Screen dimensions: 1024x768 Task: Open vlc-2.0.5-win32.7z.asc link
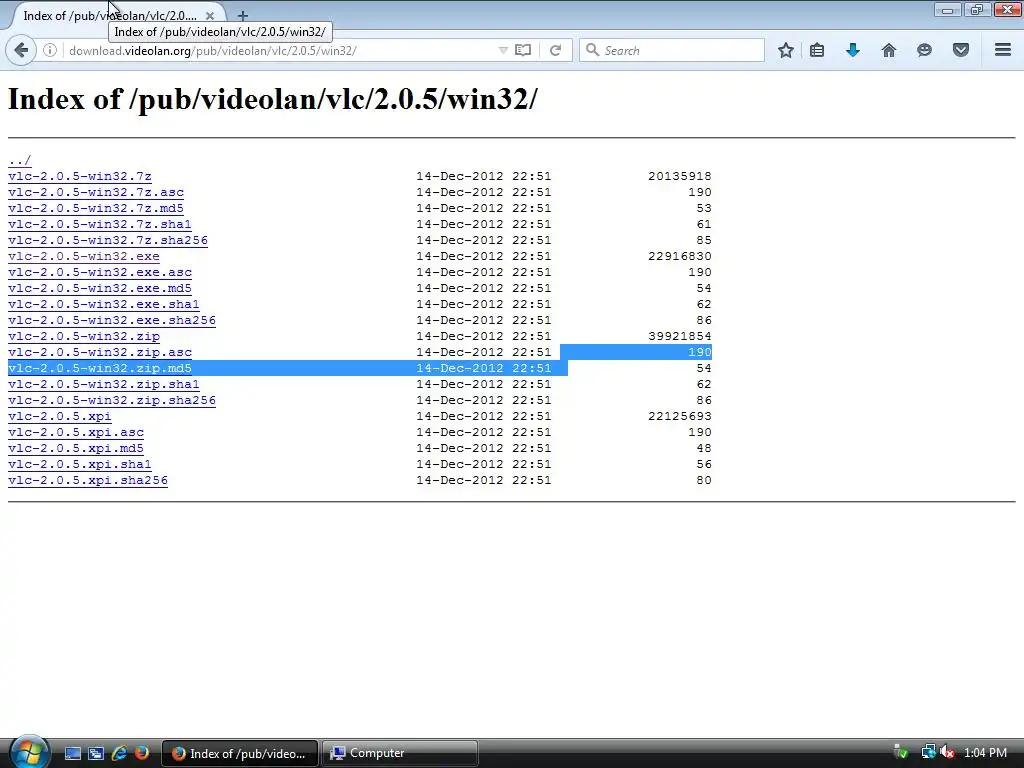coord(96,192)
